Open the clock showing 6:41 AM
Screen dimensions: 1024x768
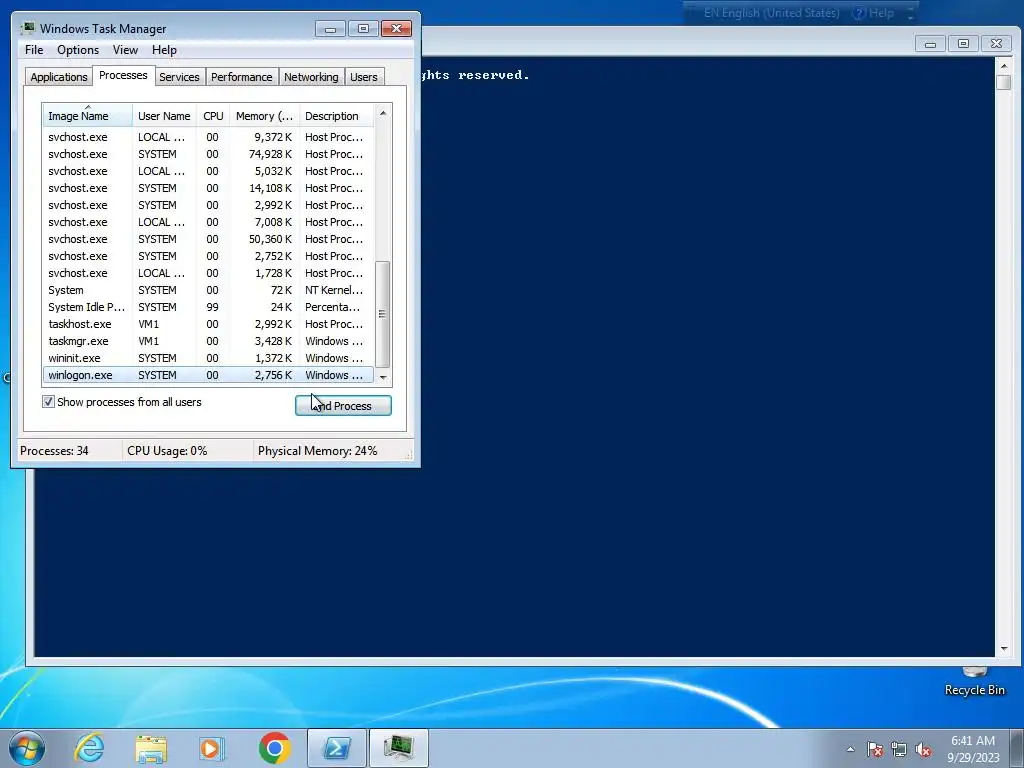973,749
